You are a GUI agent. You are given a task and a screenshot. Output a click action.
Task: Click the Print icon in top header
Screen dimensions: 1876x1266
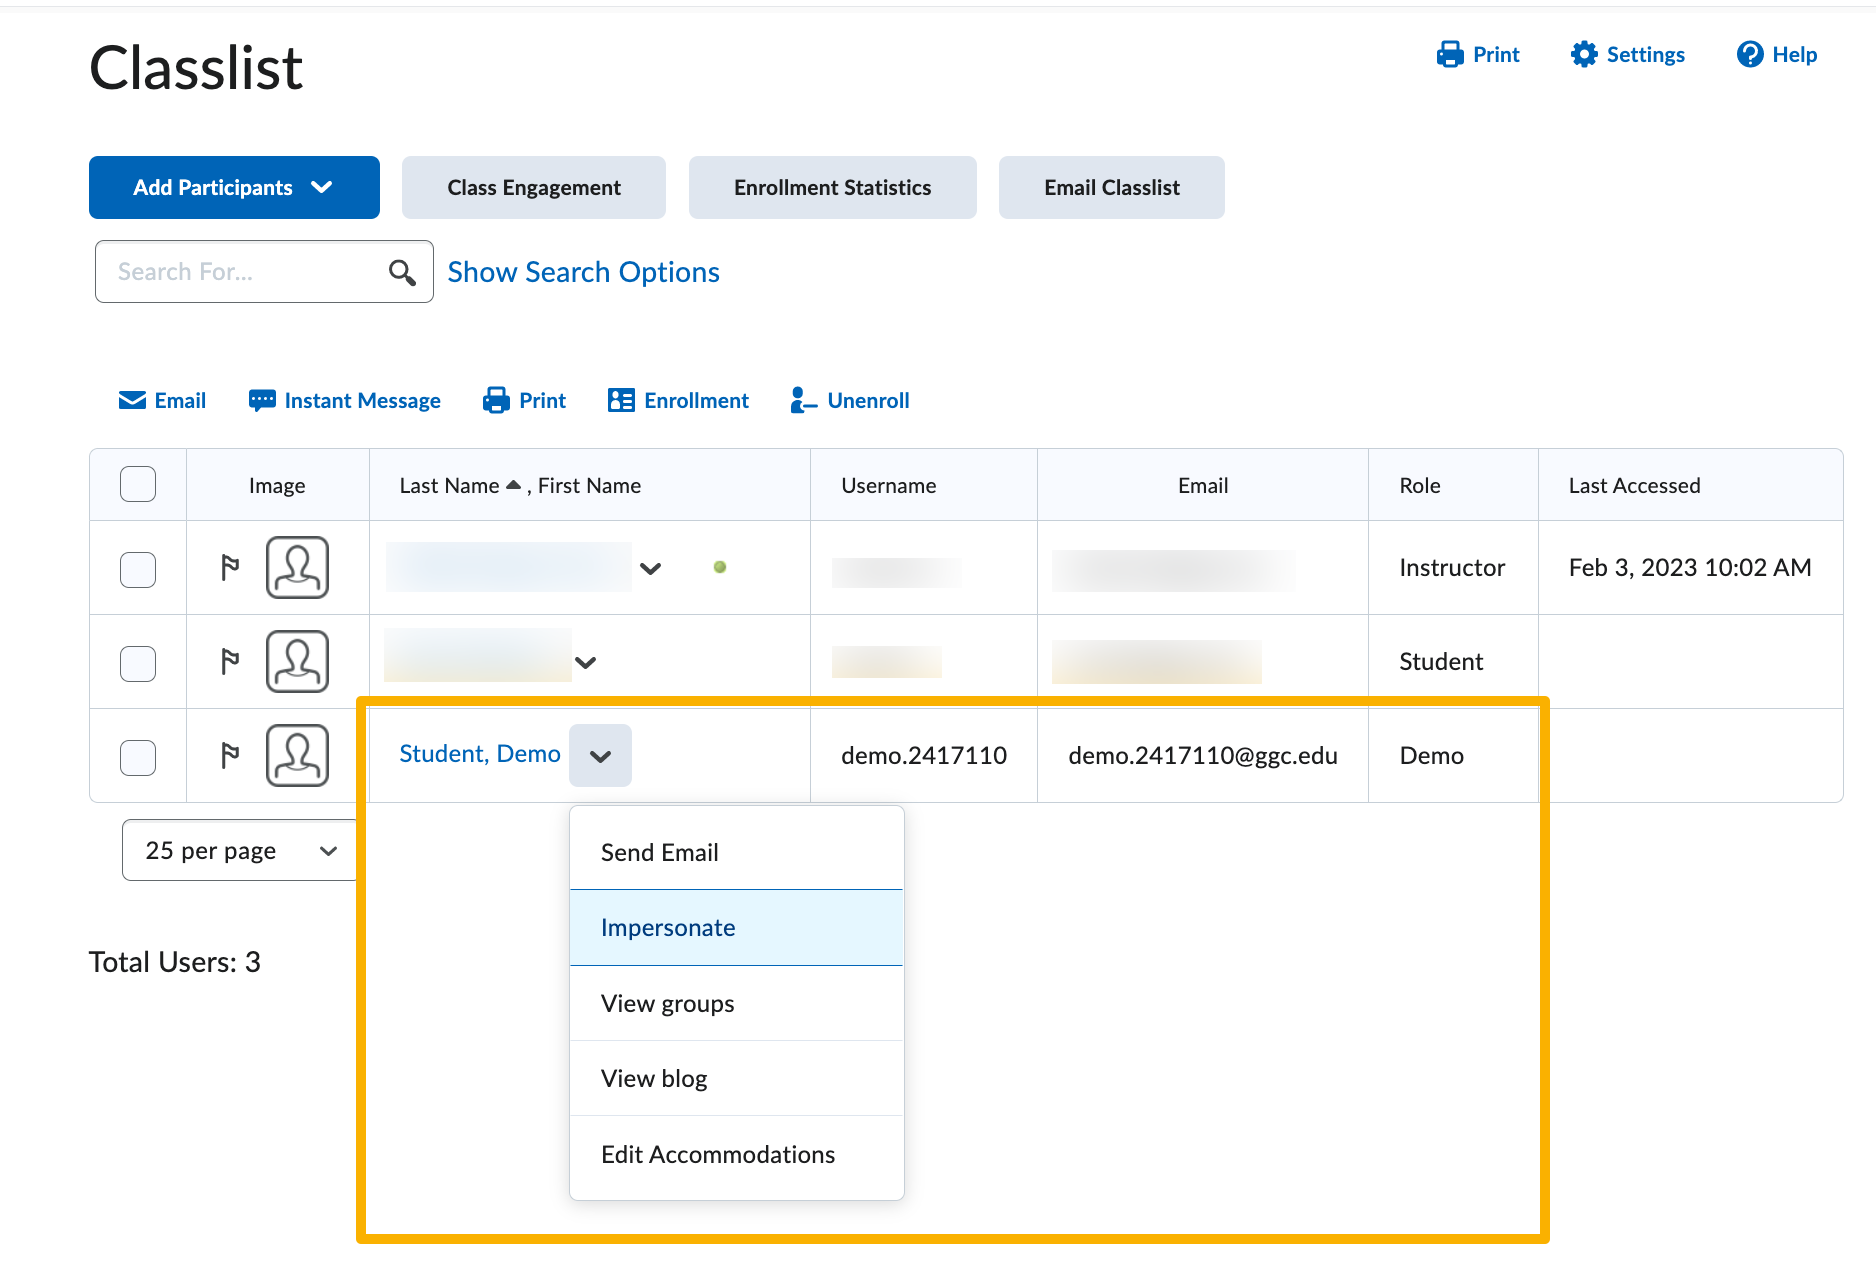pyautogui.click(x=1449, y=55)
